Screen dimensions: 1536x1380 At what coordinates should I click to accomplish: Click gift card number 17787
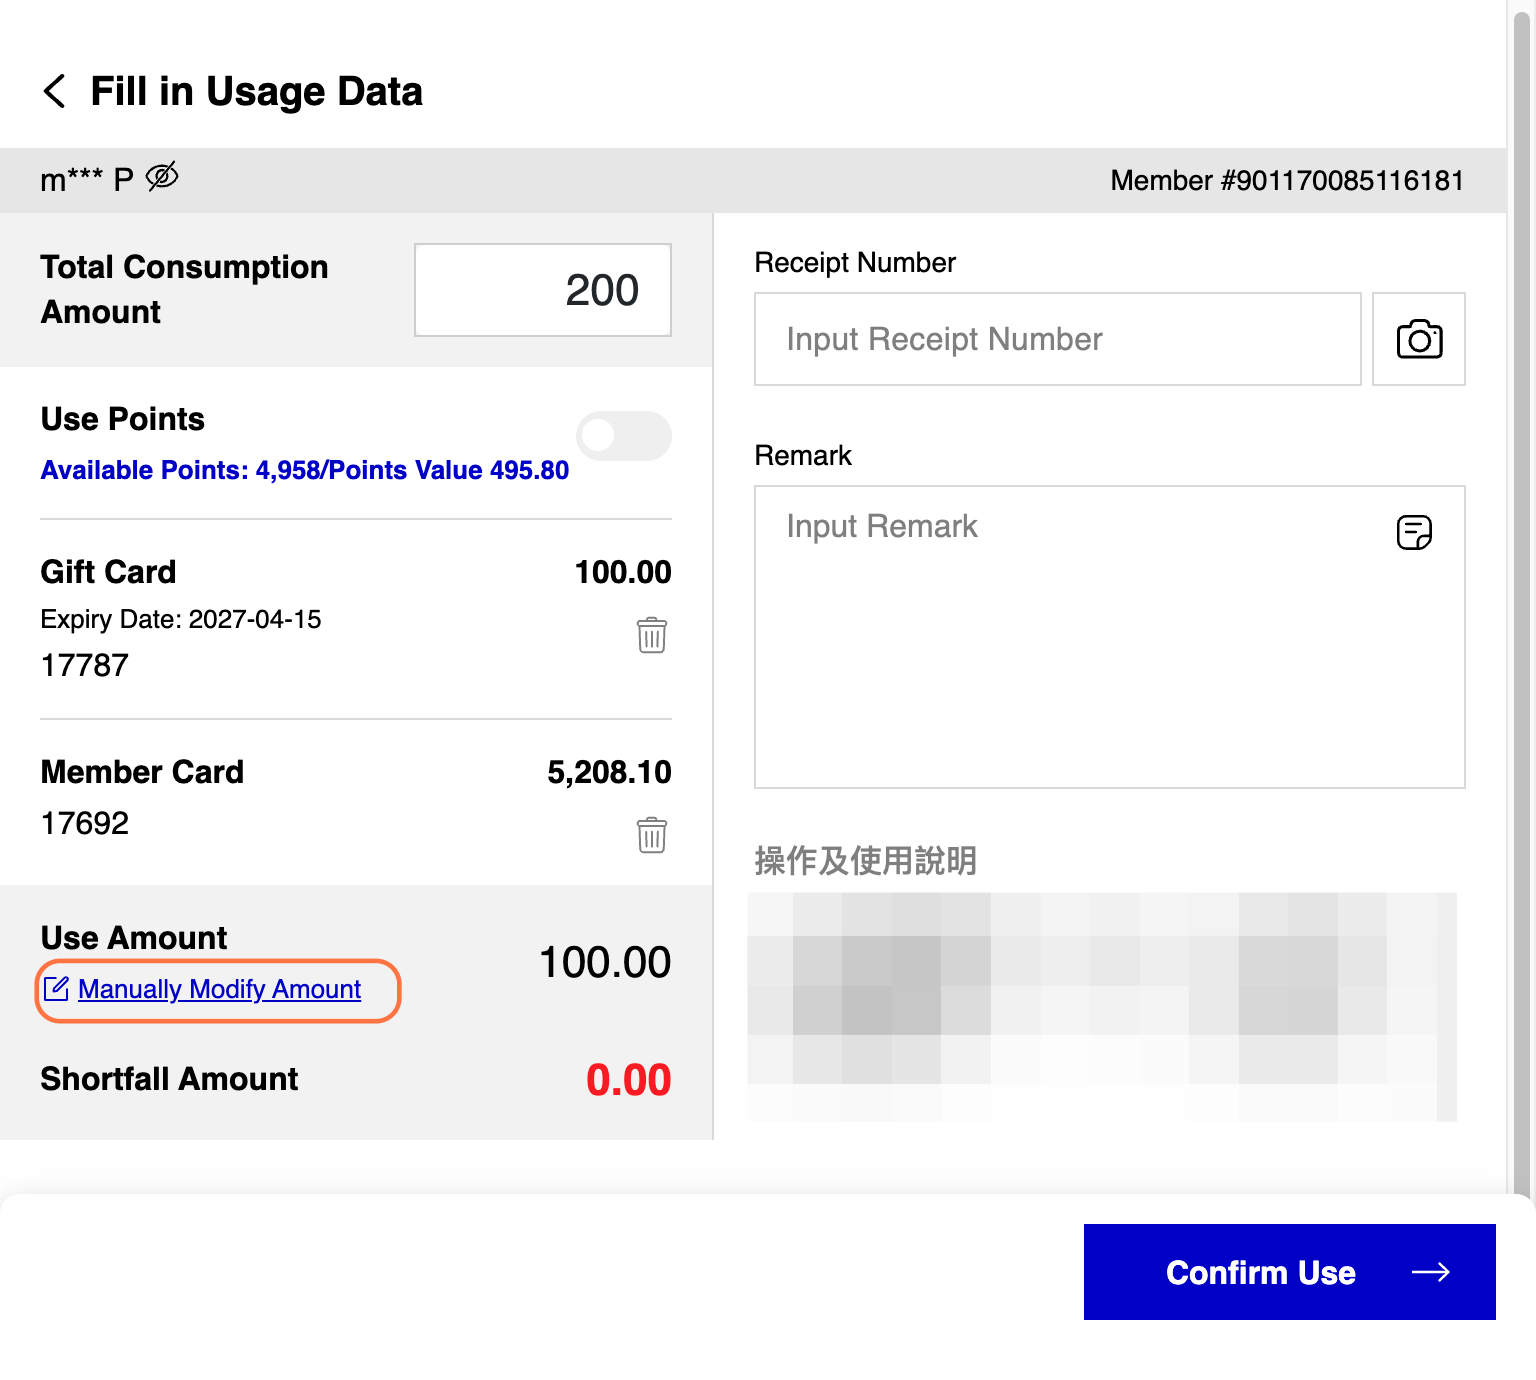pyautogui.click(x=85, y=665)
